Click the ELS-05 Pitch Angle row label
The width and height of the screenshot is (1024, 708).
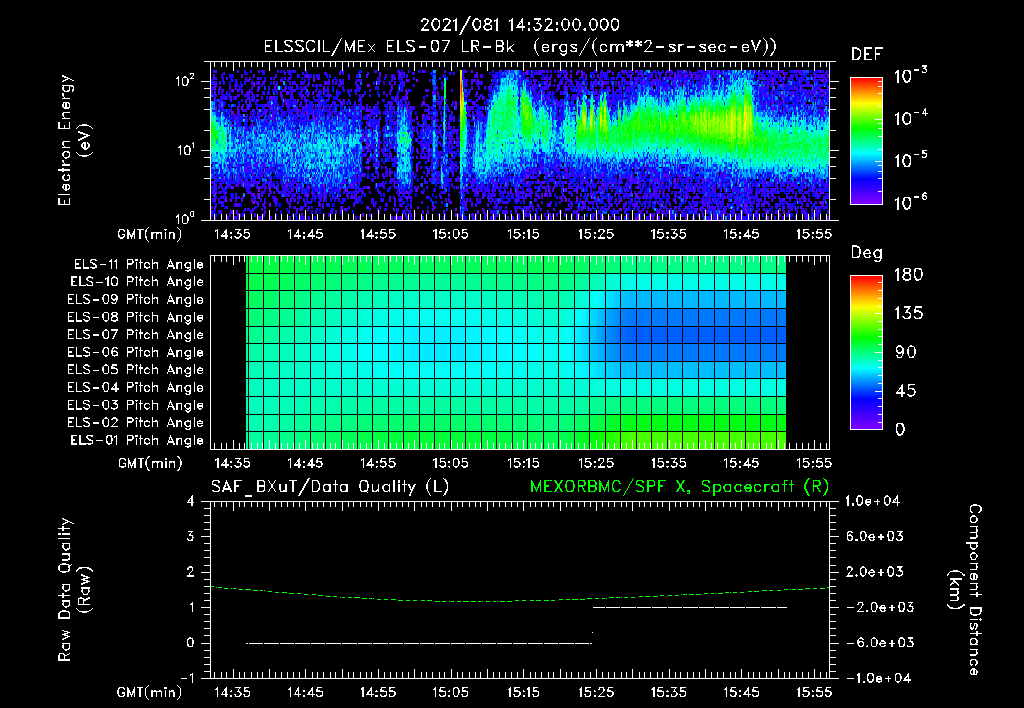(x=135, y=370)
